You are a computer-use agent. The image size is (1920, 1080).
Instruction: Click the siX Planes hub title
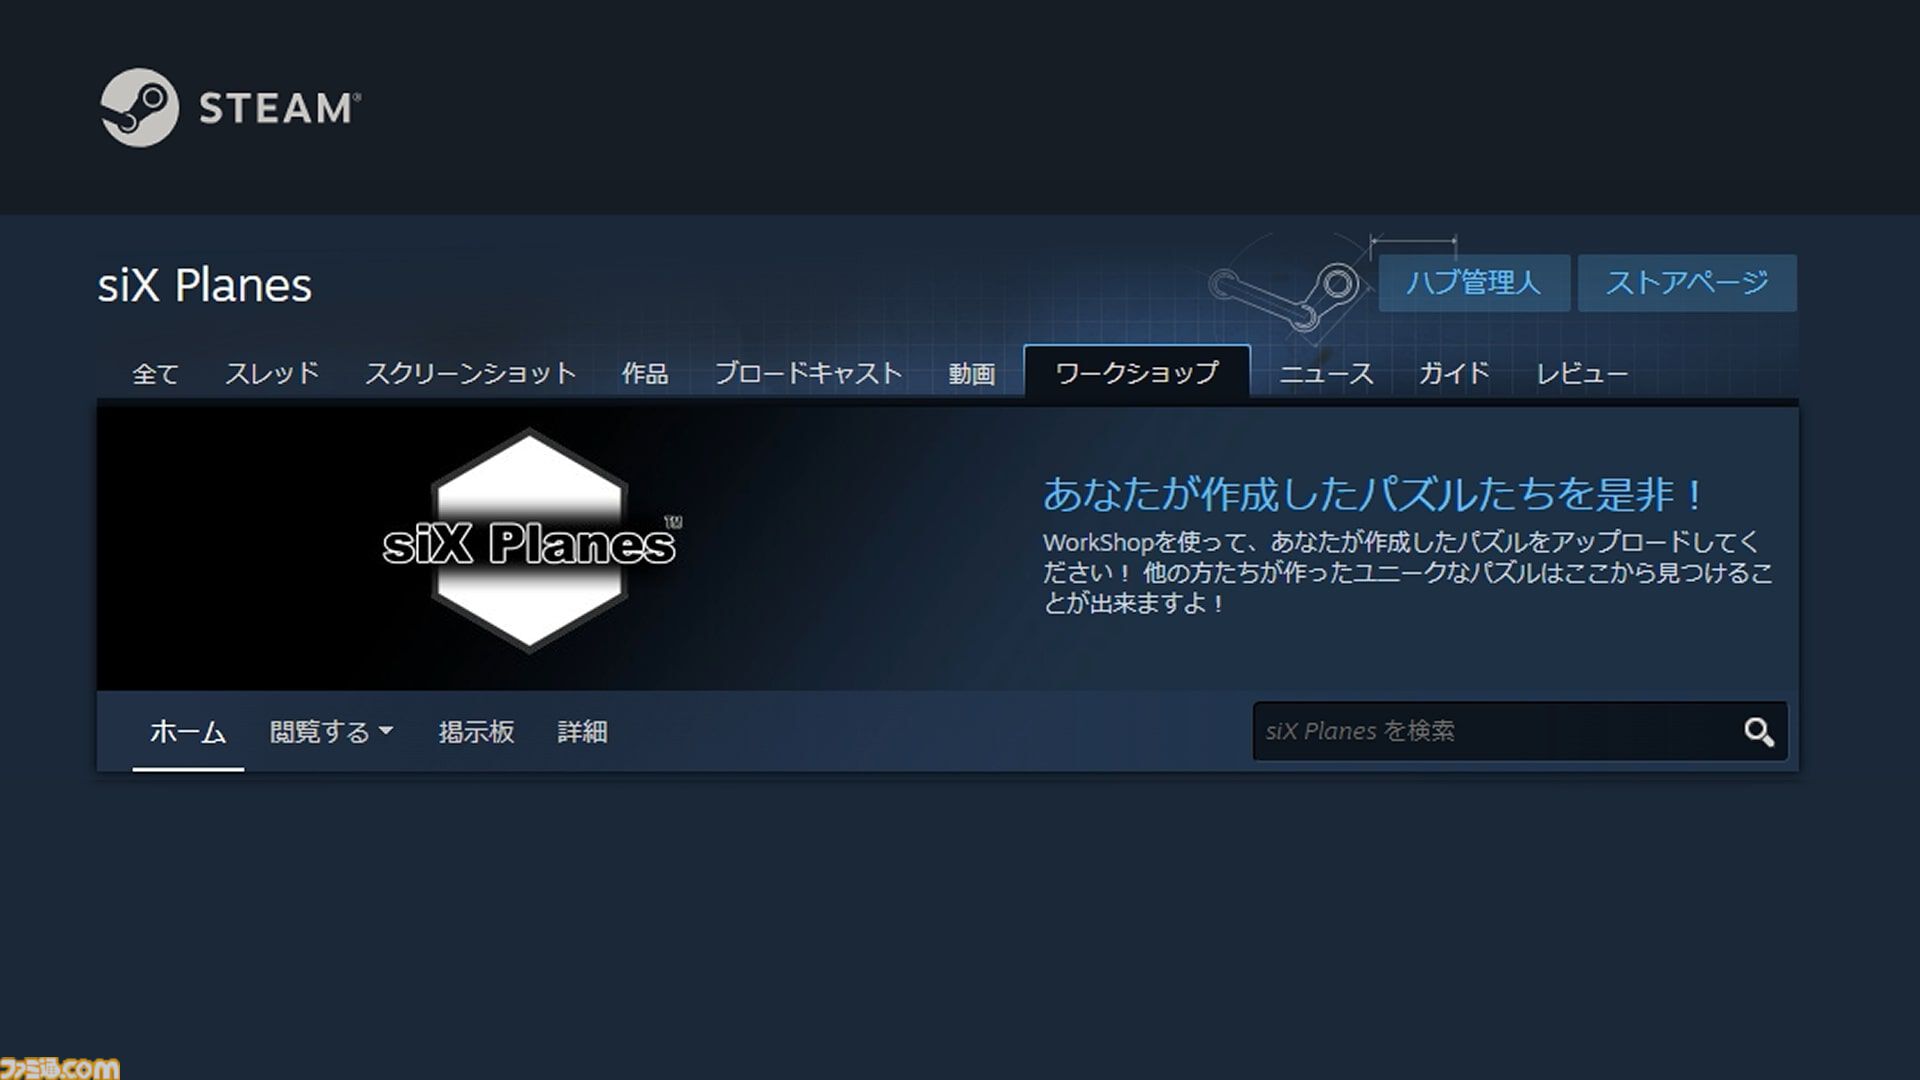pyautogui.click(x=205, y=285)
